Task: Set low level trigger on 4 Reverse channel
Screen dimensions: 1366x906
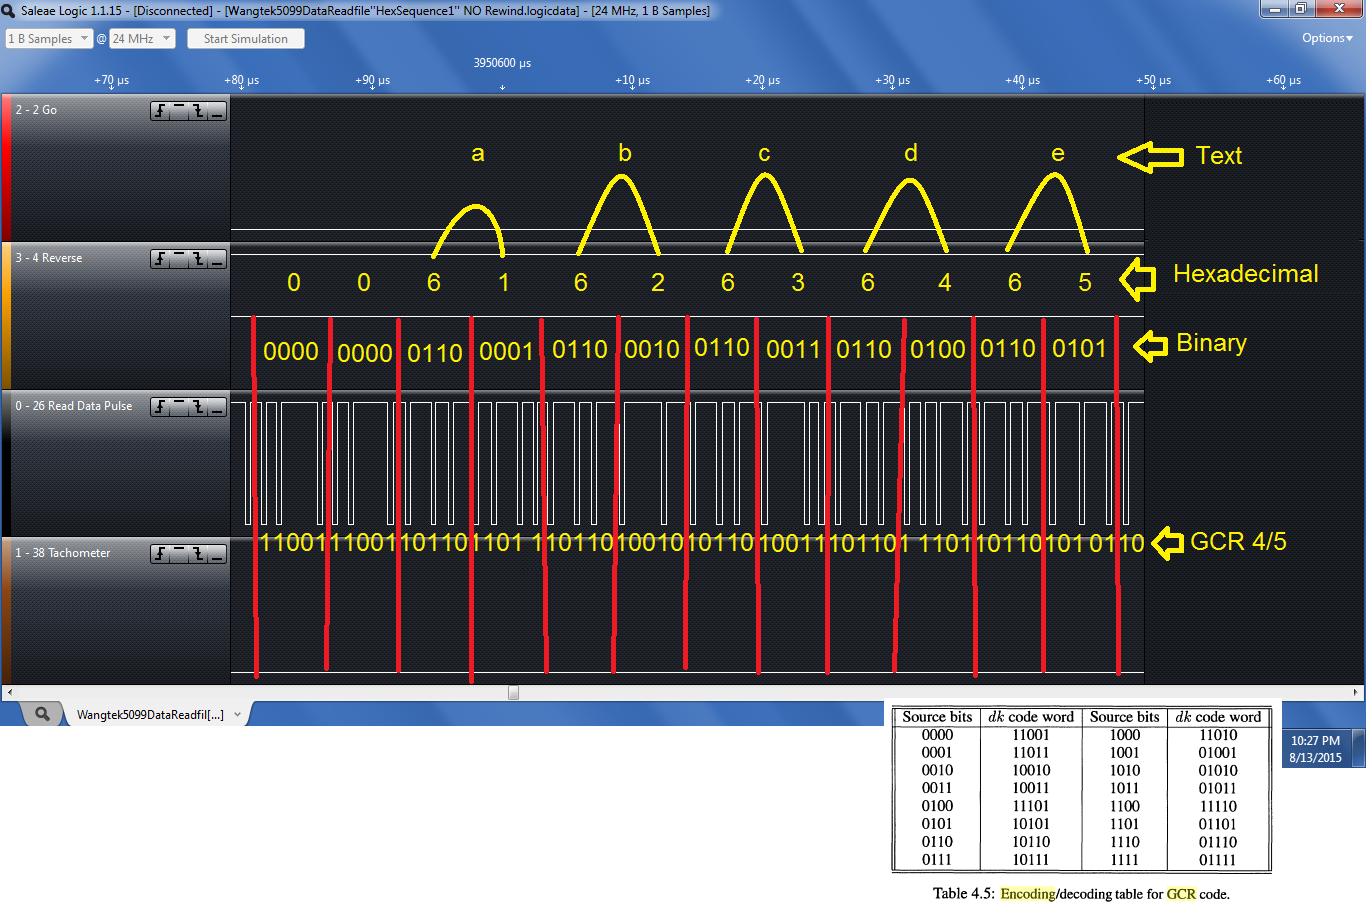Action: click(217, 259)
